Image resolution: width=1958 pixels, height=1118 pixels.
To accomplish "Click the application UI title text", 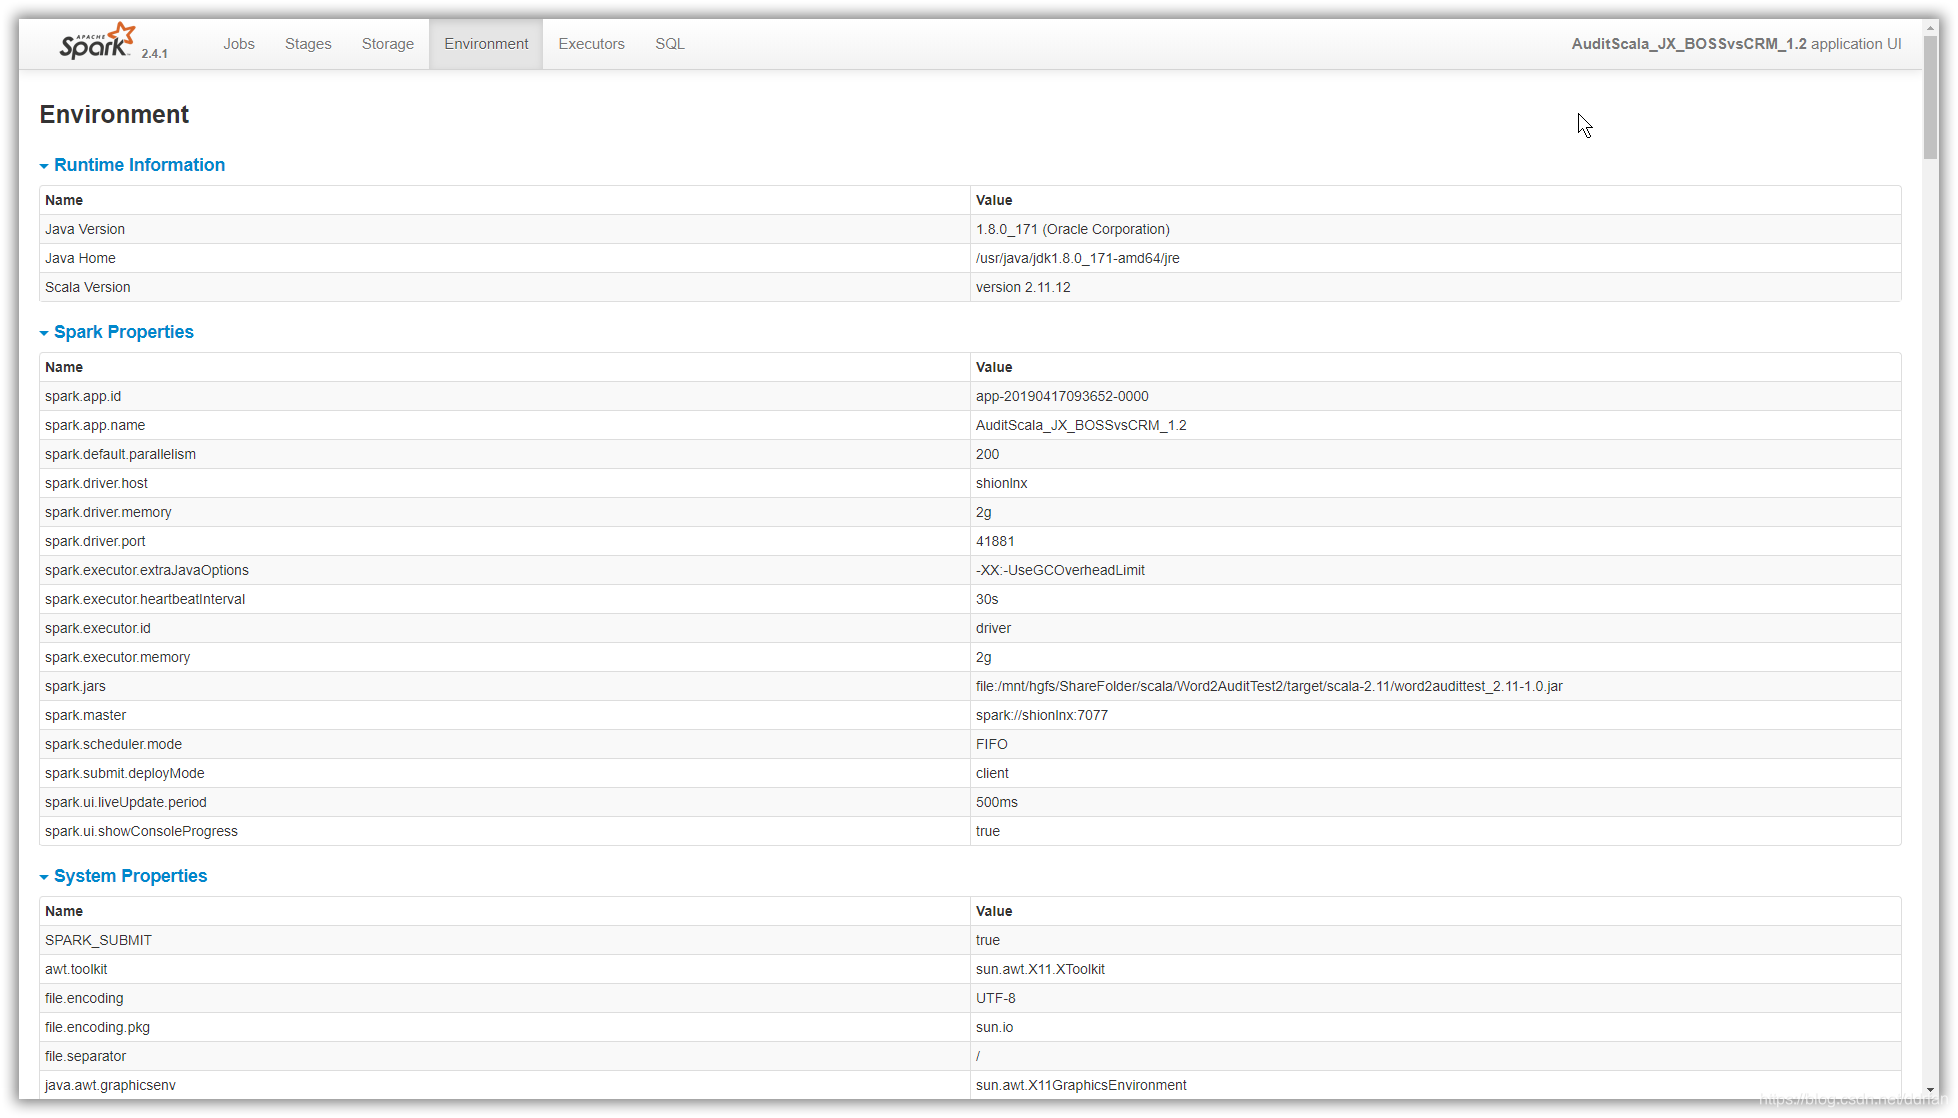I will pos(1736,44).
